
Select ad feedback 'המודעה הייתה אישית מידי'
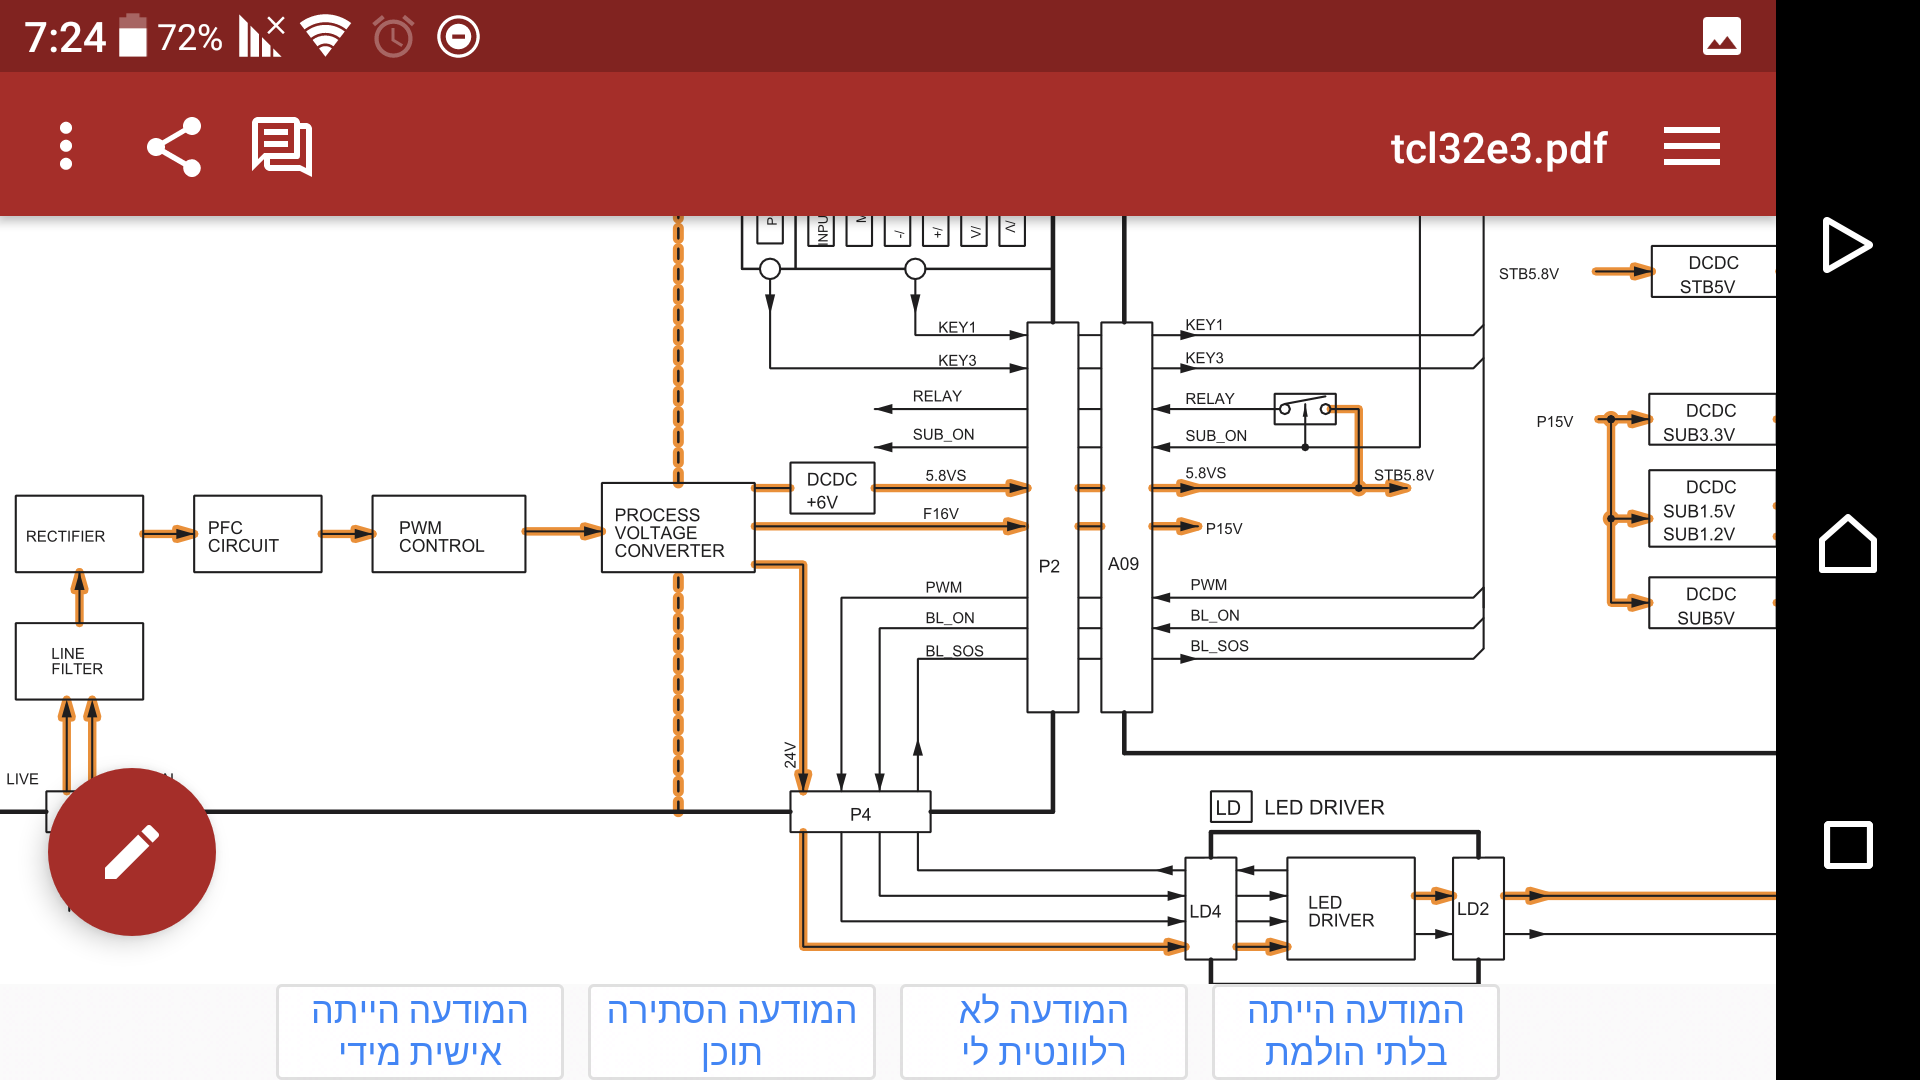click(x=420, y=1031)
